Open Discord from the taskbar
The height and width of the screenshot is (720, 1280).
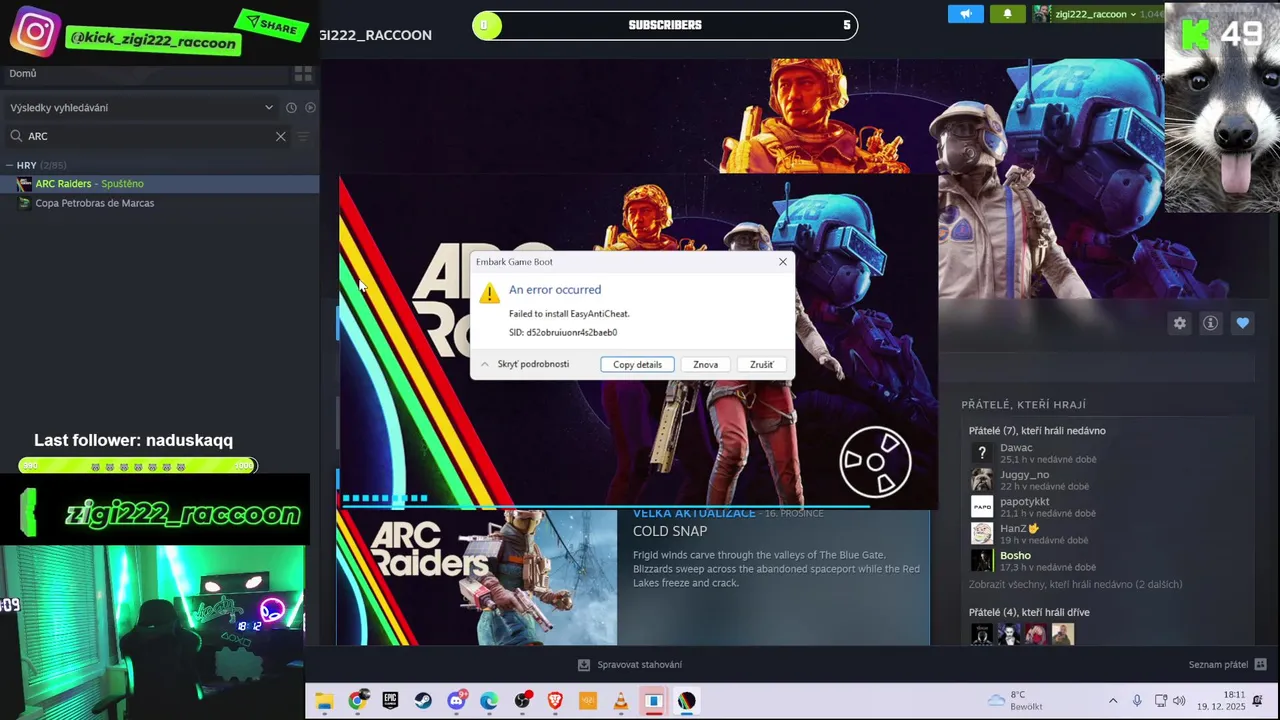[x=457, y=701]
